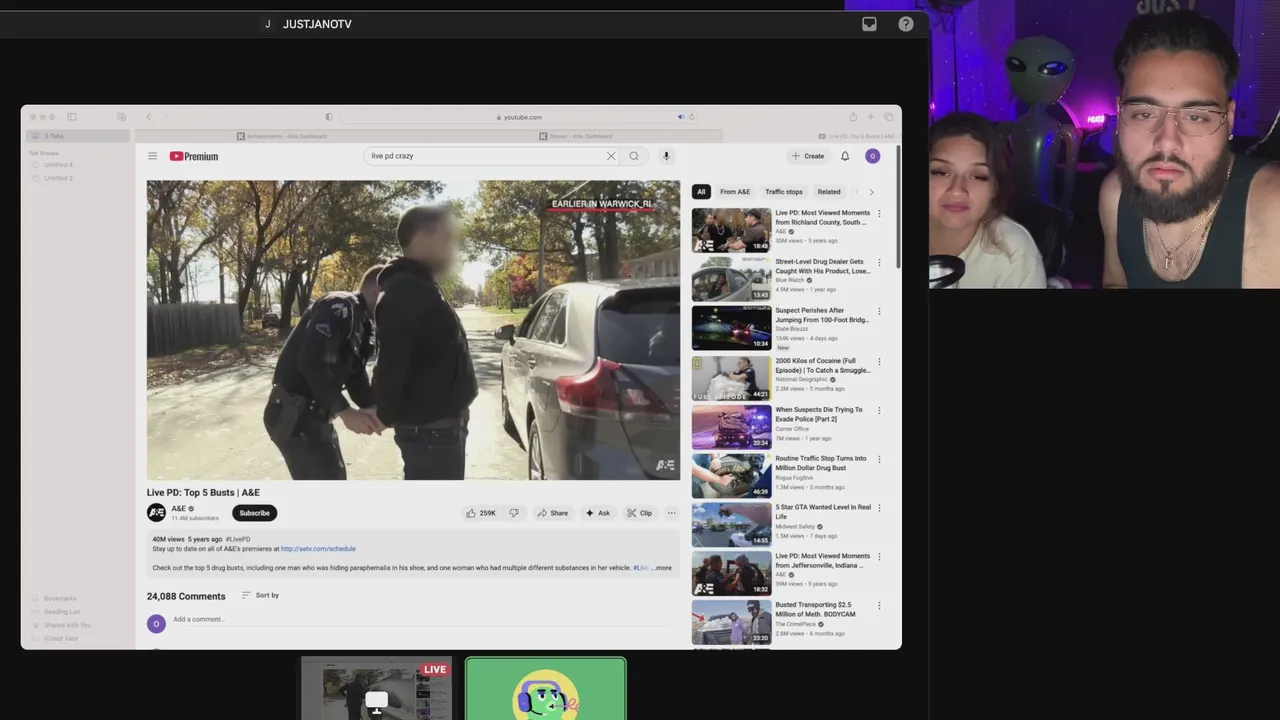
Task: Select the LIVE screen share thumbnail
Action: tap(376, 688)
